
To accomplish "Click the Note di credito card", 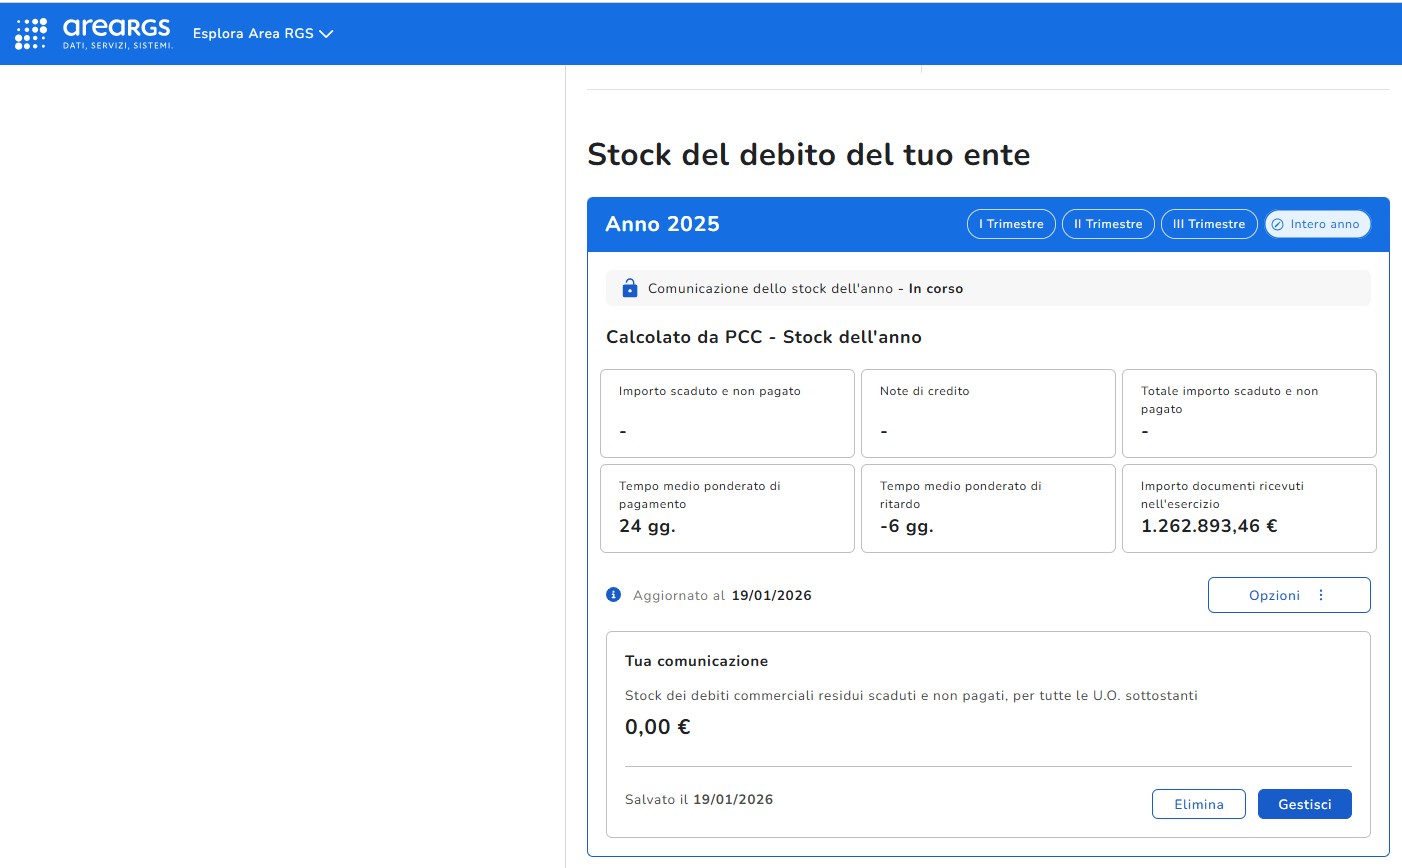I will [x=988, y=413].
